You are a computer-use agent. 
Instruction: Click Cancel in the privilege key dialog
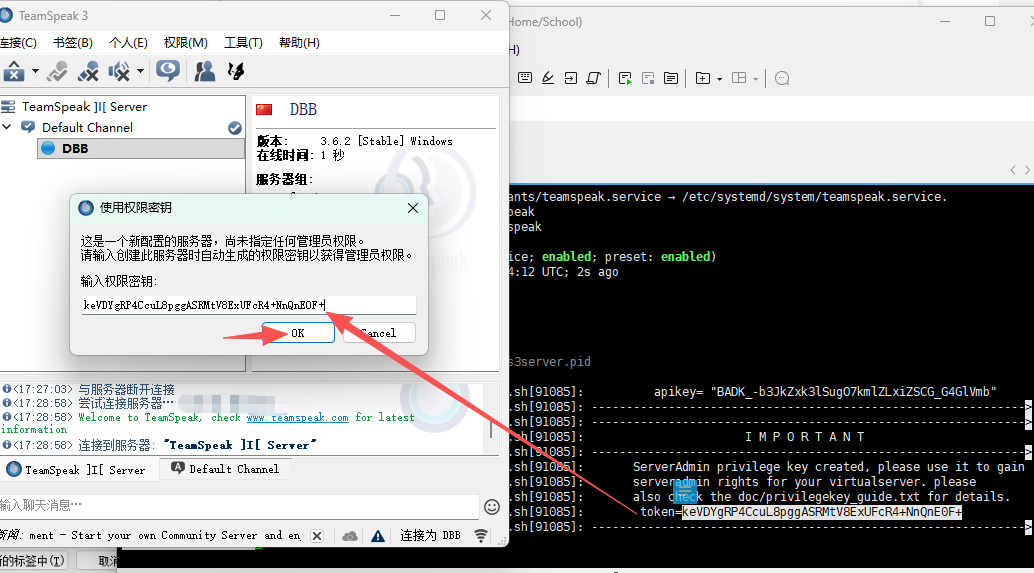click(379, 333)
